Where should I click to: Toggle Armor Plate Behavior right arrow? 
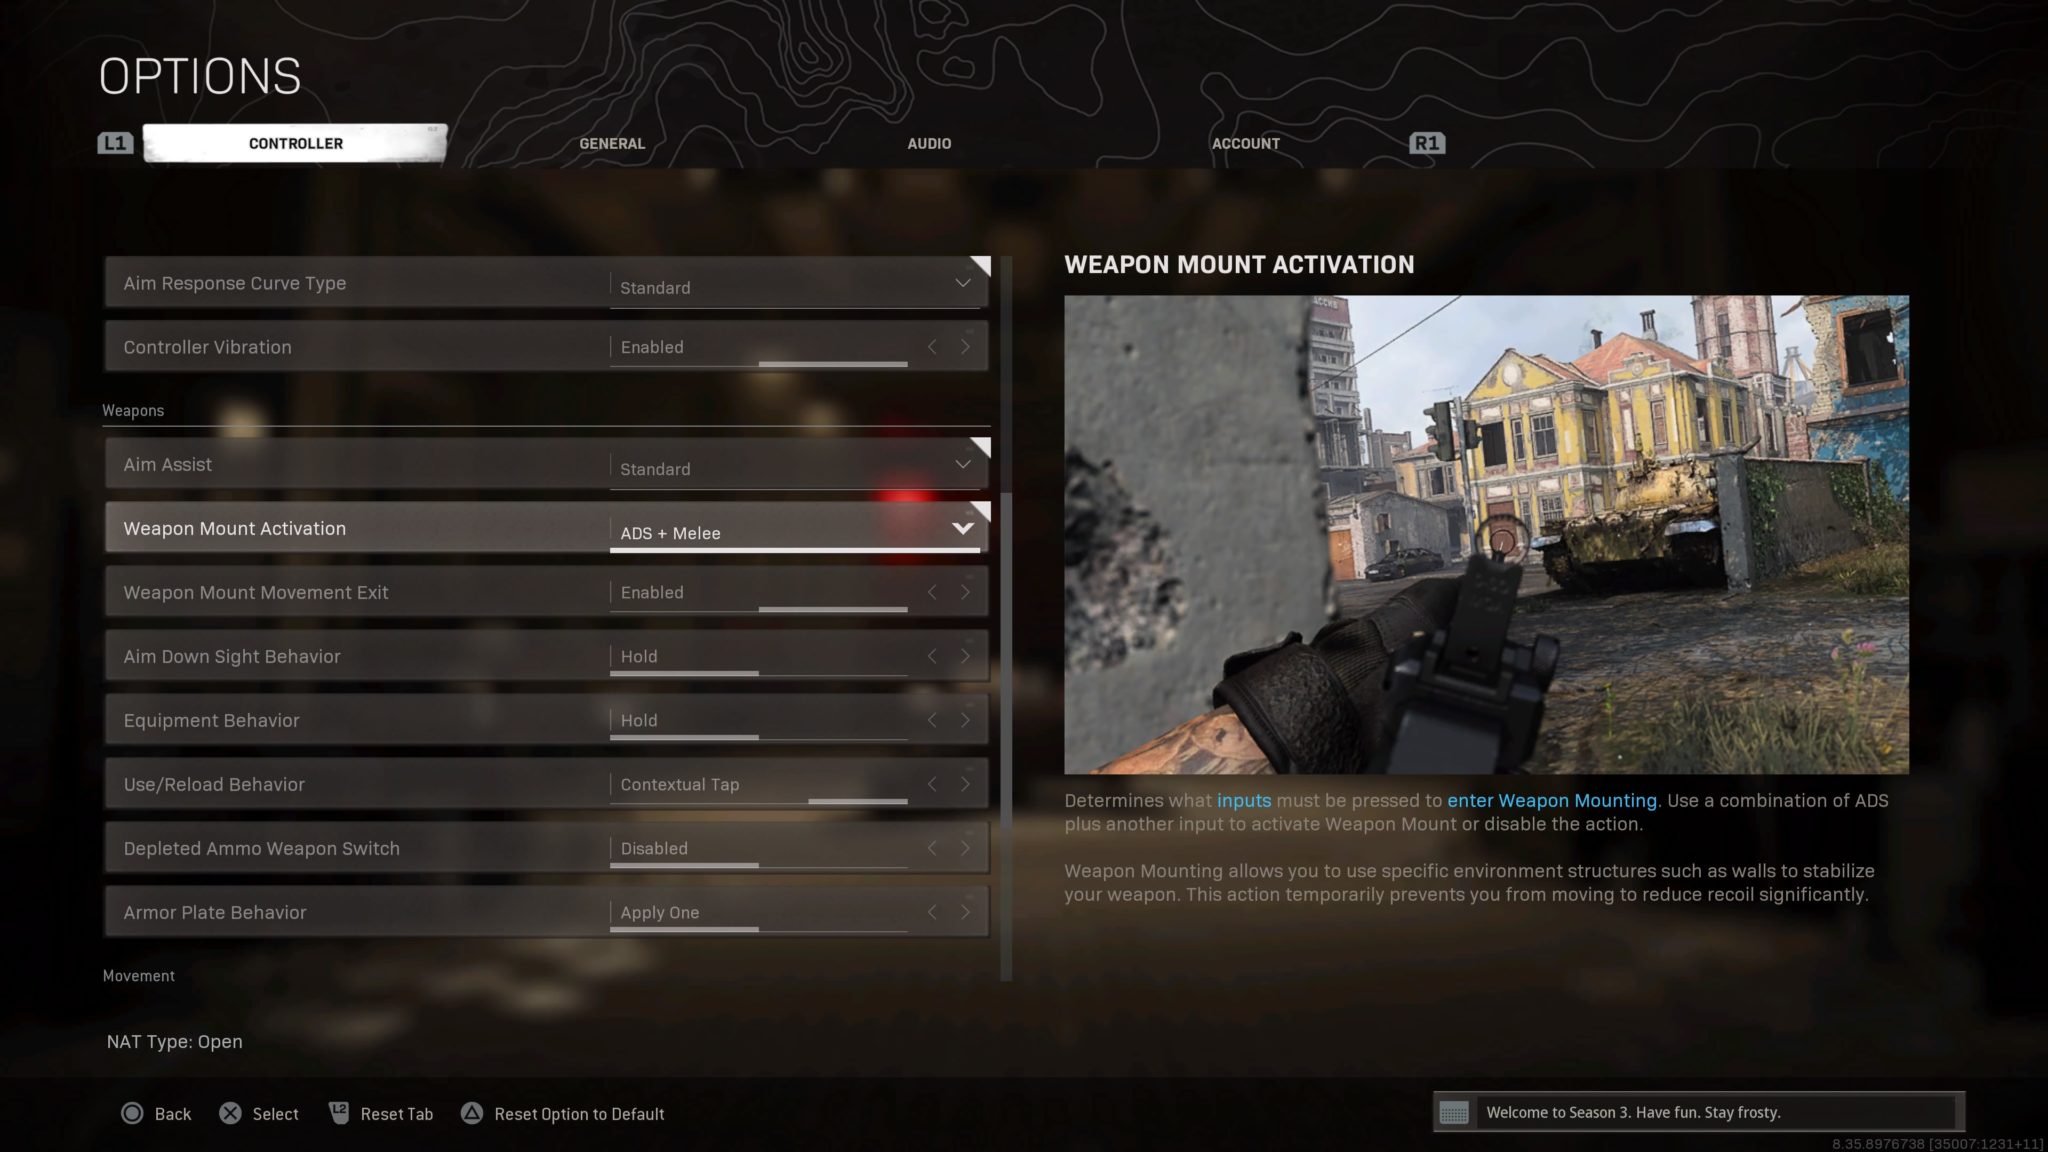pos(965,911)
